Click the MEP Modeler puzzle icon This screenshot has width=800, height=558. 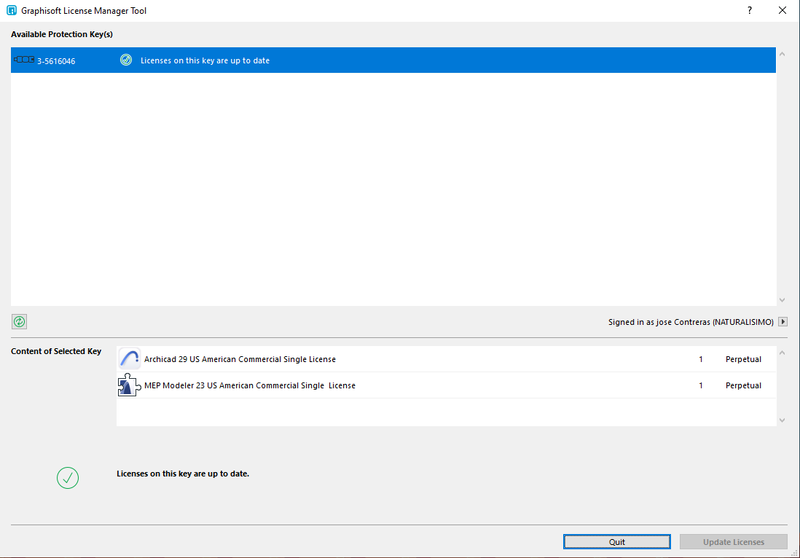[x=129, y=385]
